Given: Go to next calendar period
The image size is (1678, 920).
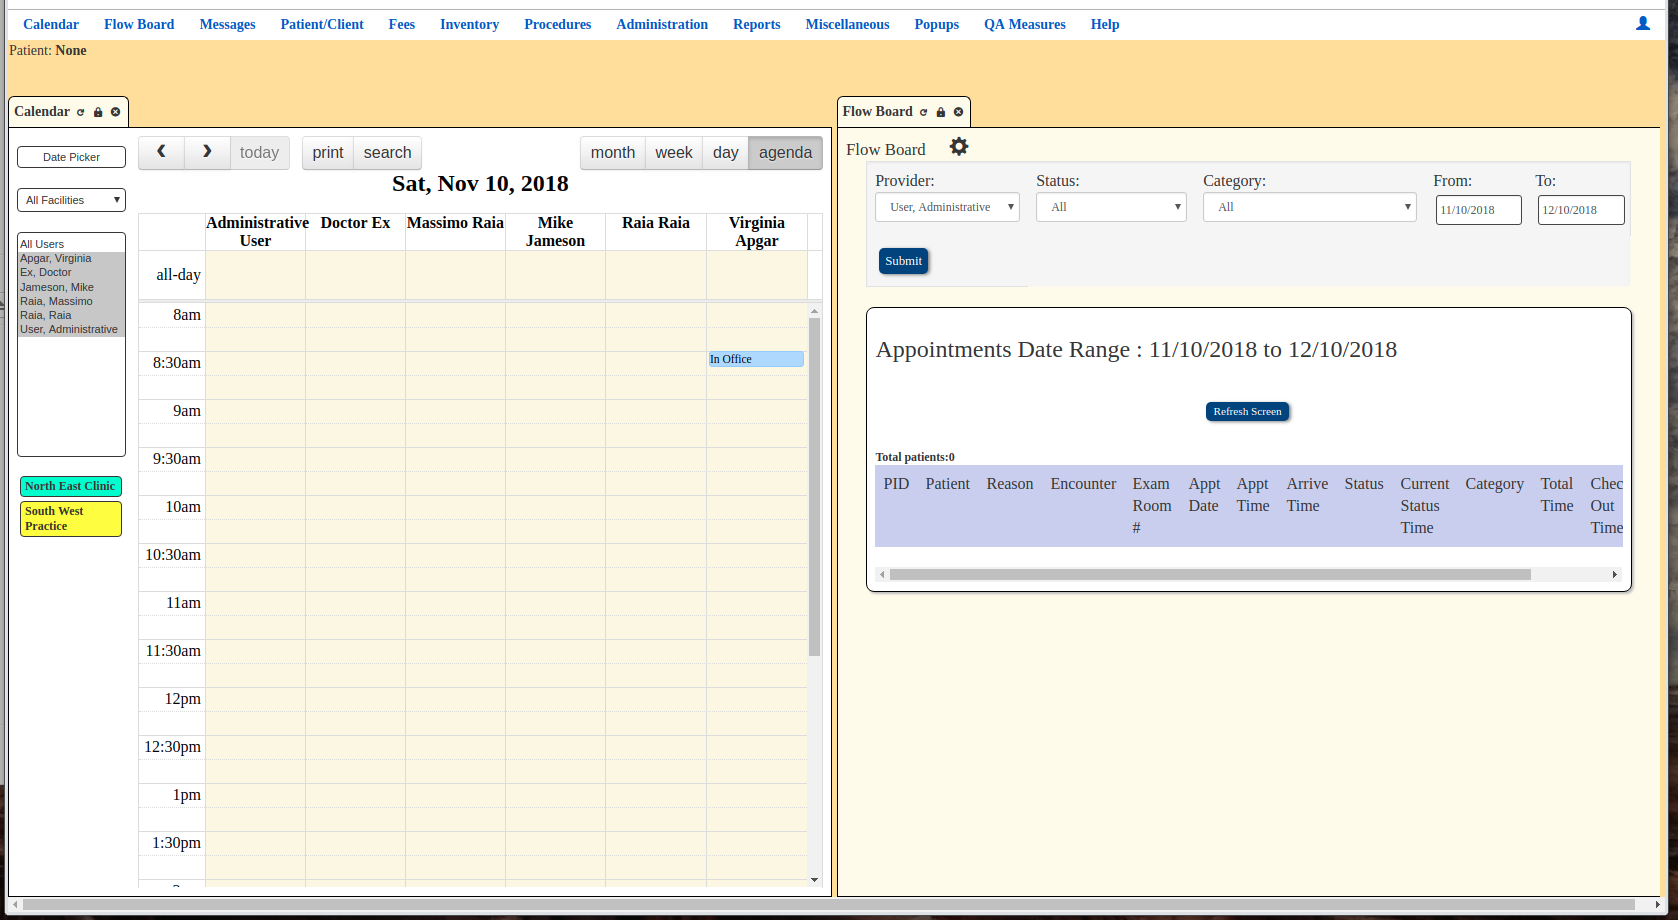Looking at the screenshot, I should (x=207, y=152).
